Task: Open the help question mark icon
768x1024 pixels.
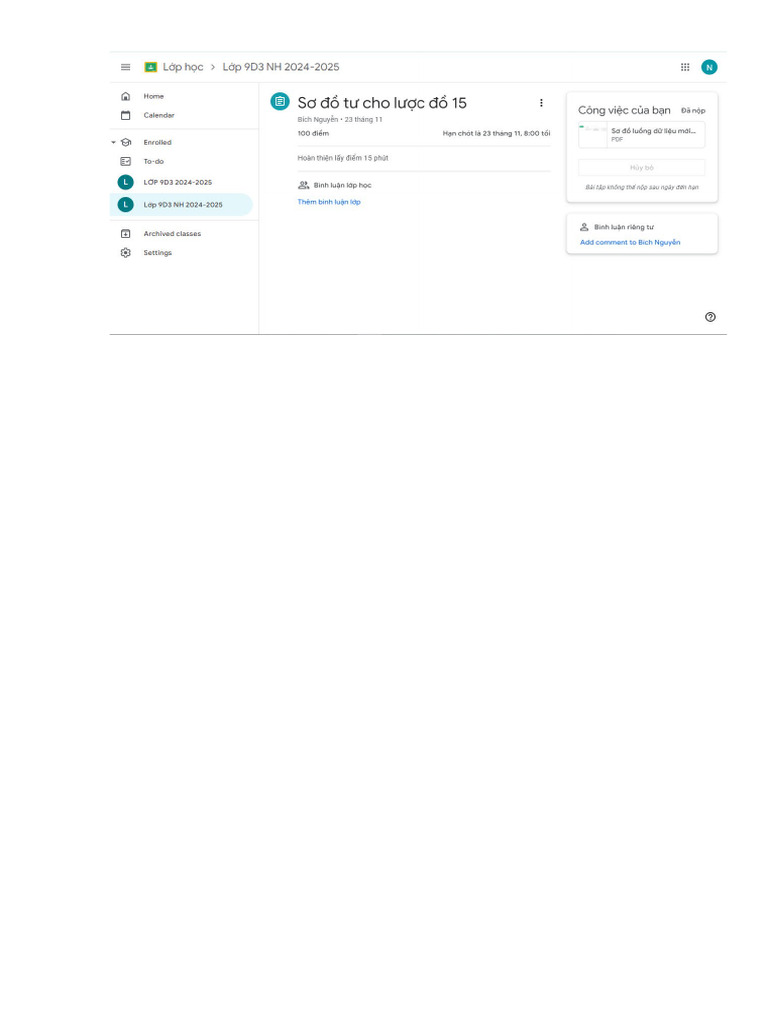Action: coord(711,317)
